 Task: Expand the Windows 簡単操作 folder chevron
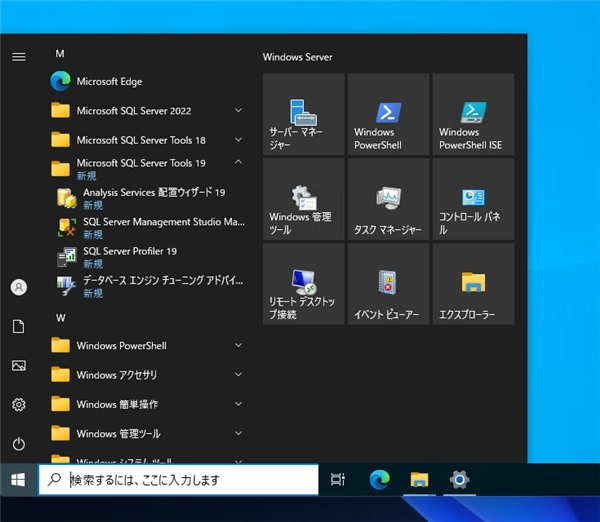click(x=238, y=404)
